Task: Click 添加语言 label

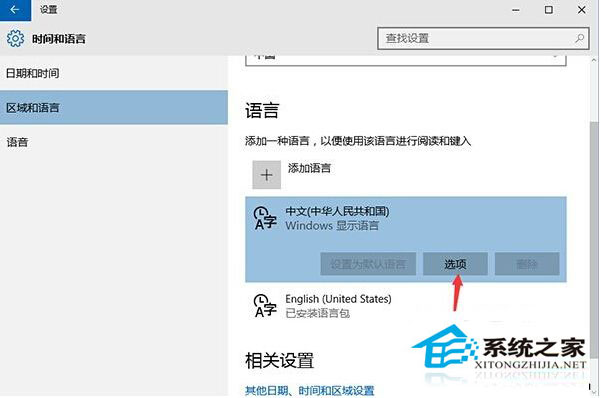Action: (x=309, y=168)
